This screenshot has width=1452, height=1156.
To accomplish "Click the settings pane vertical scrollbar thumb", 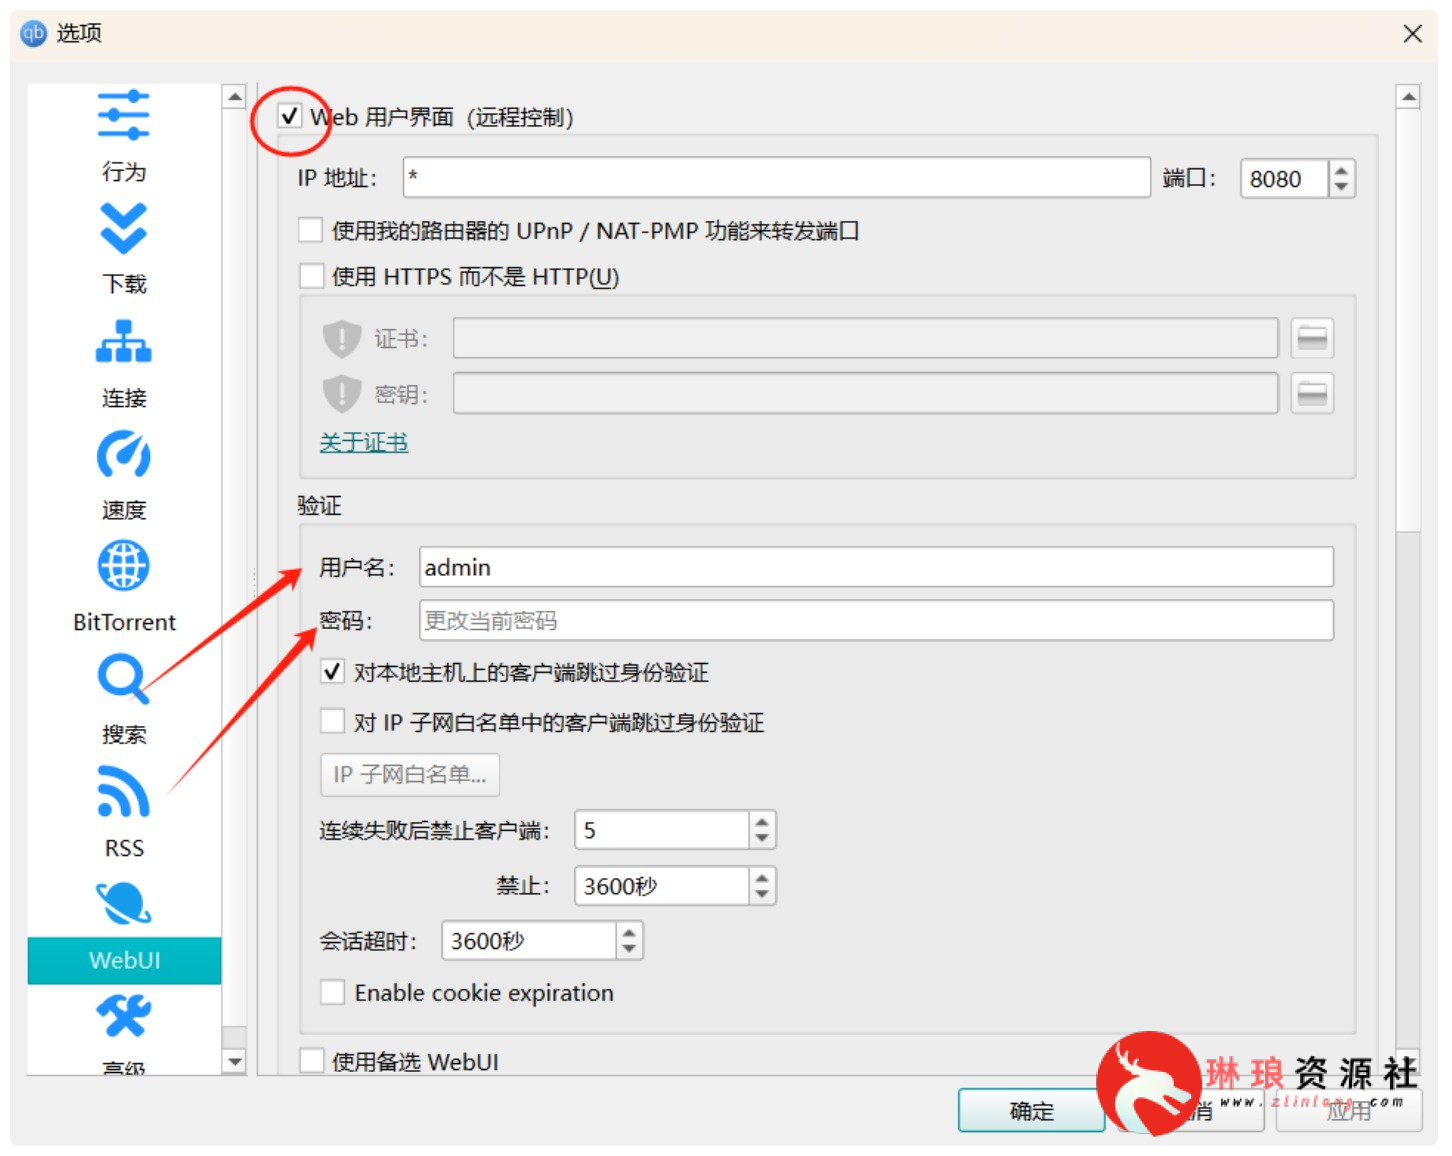I will pos(1408,320).
